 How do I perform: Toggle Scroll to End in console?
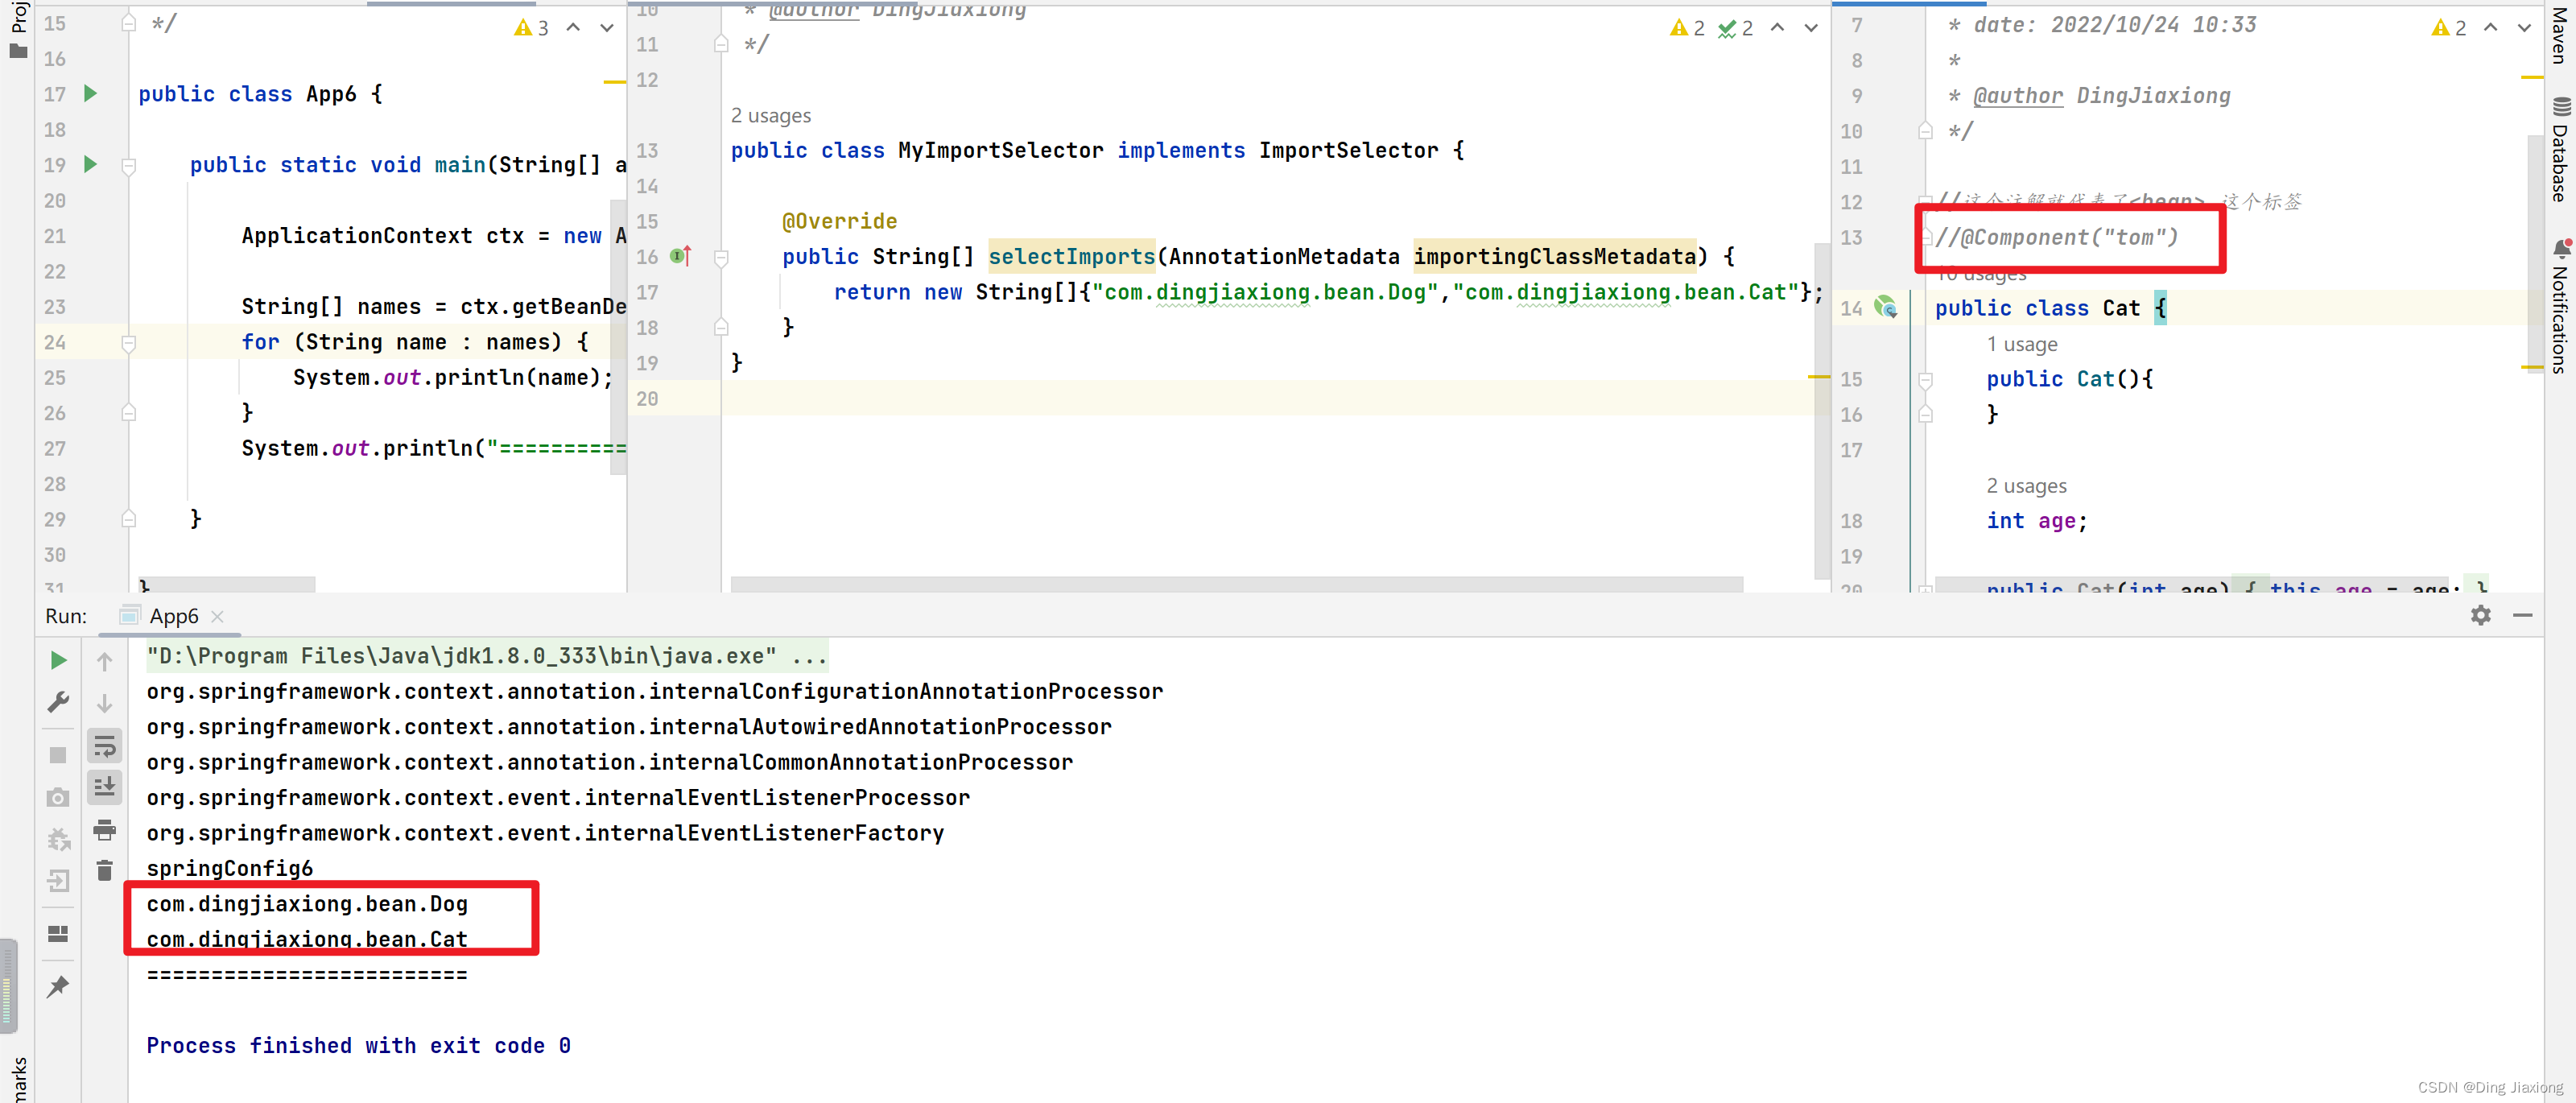click(104, 787)
